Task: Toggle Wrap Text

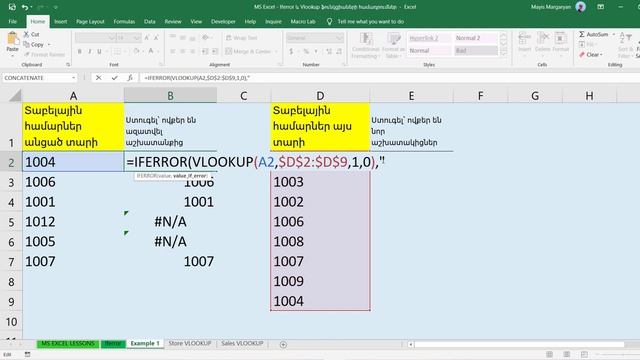Action: tap(241, 38)
